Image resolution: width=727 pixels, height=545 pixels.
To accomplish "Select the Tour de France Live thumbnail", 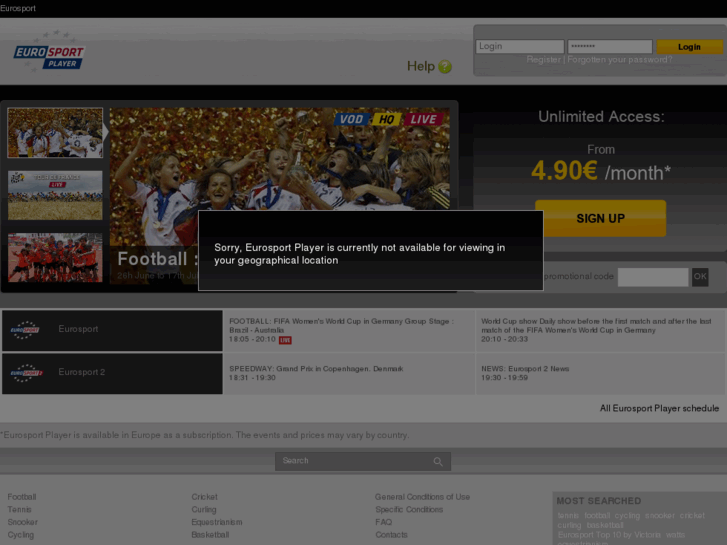I will [55, 195].
